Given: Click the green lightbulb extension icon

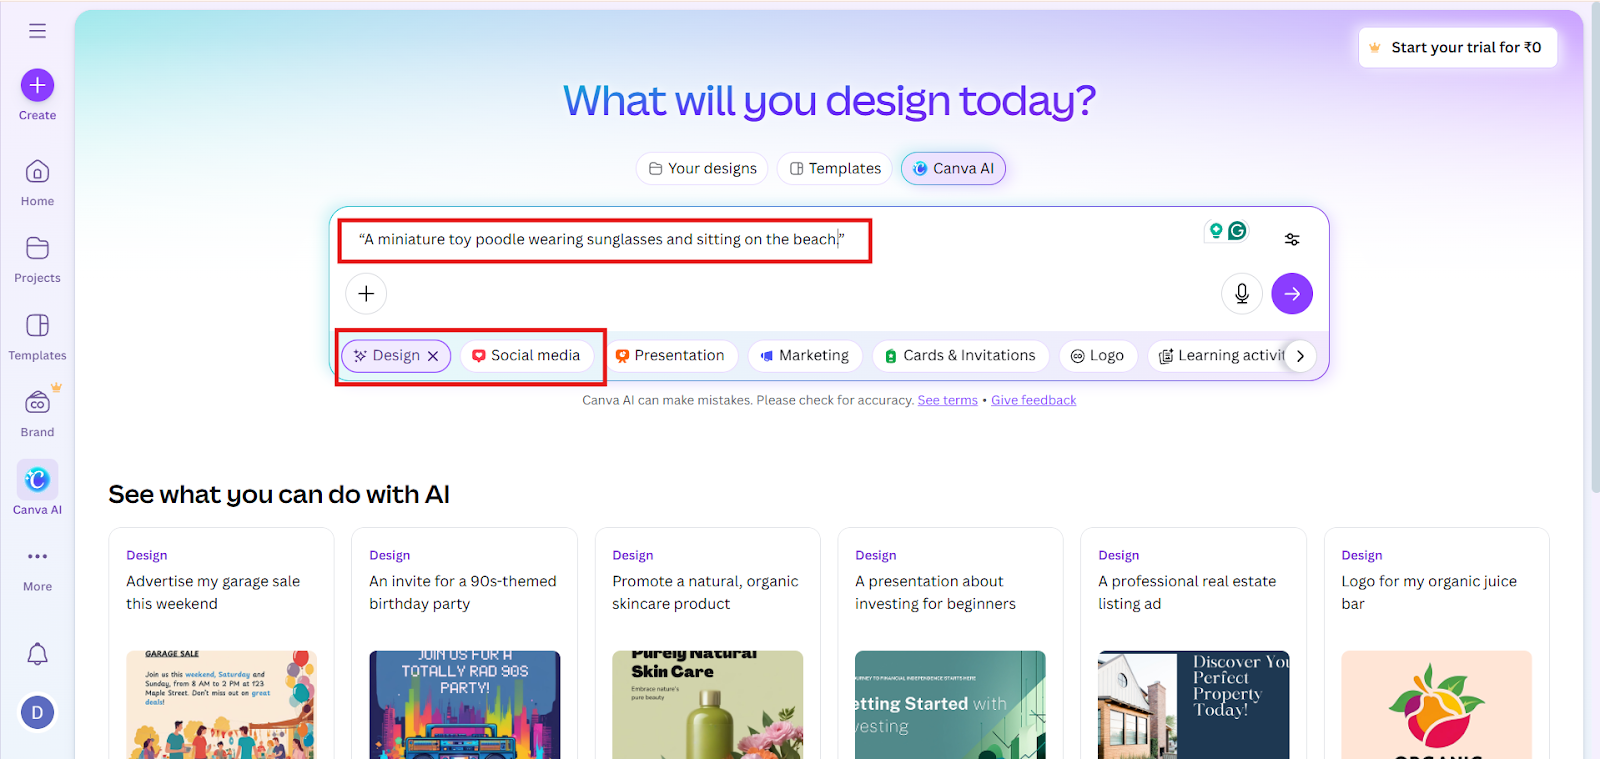Looking at the screenshot, I should click(x=1216, y=231).
